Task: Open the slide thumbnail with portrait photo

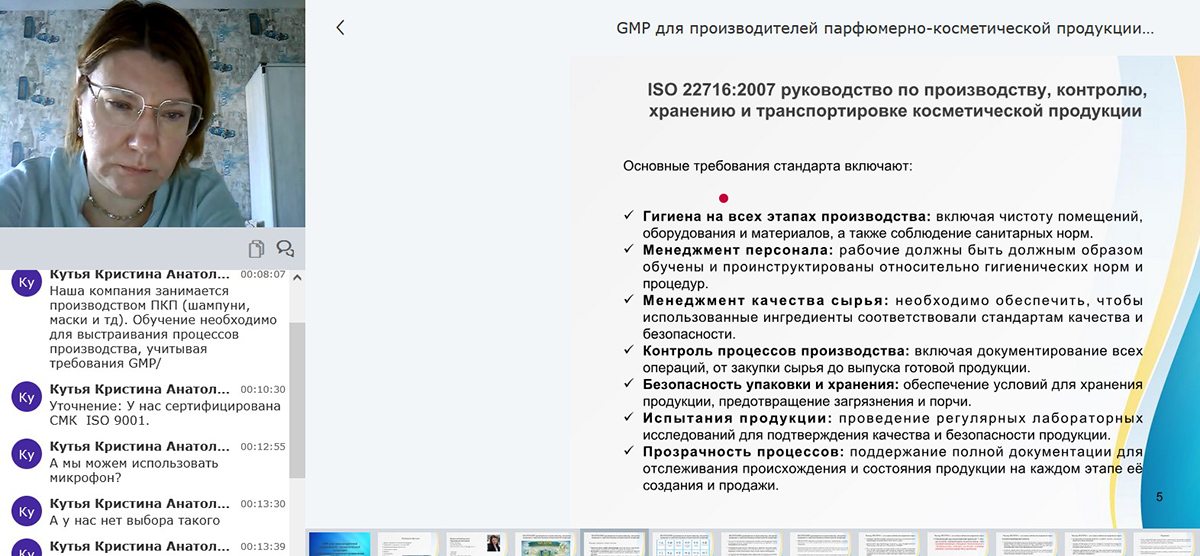Action: click(x=477, y=544)
